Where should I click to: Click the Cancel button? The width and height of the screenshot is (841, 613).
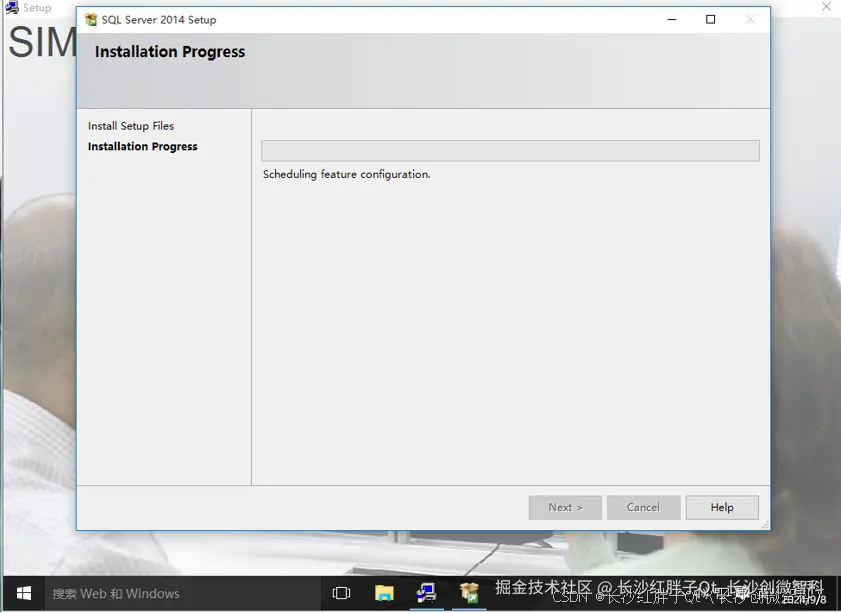[x=643, y=507]
